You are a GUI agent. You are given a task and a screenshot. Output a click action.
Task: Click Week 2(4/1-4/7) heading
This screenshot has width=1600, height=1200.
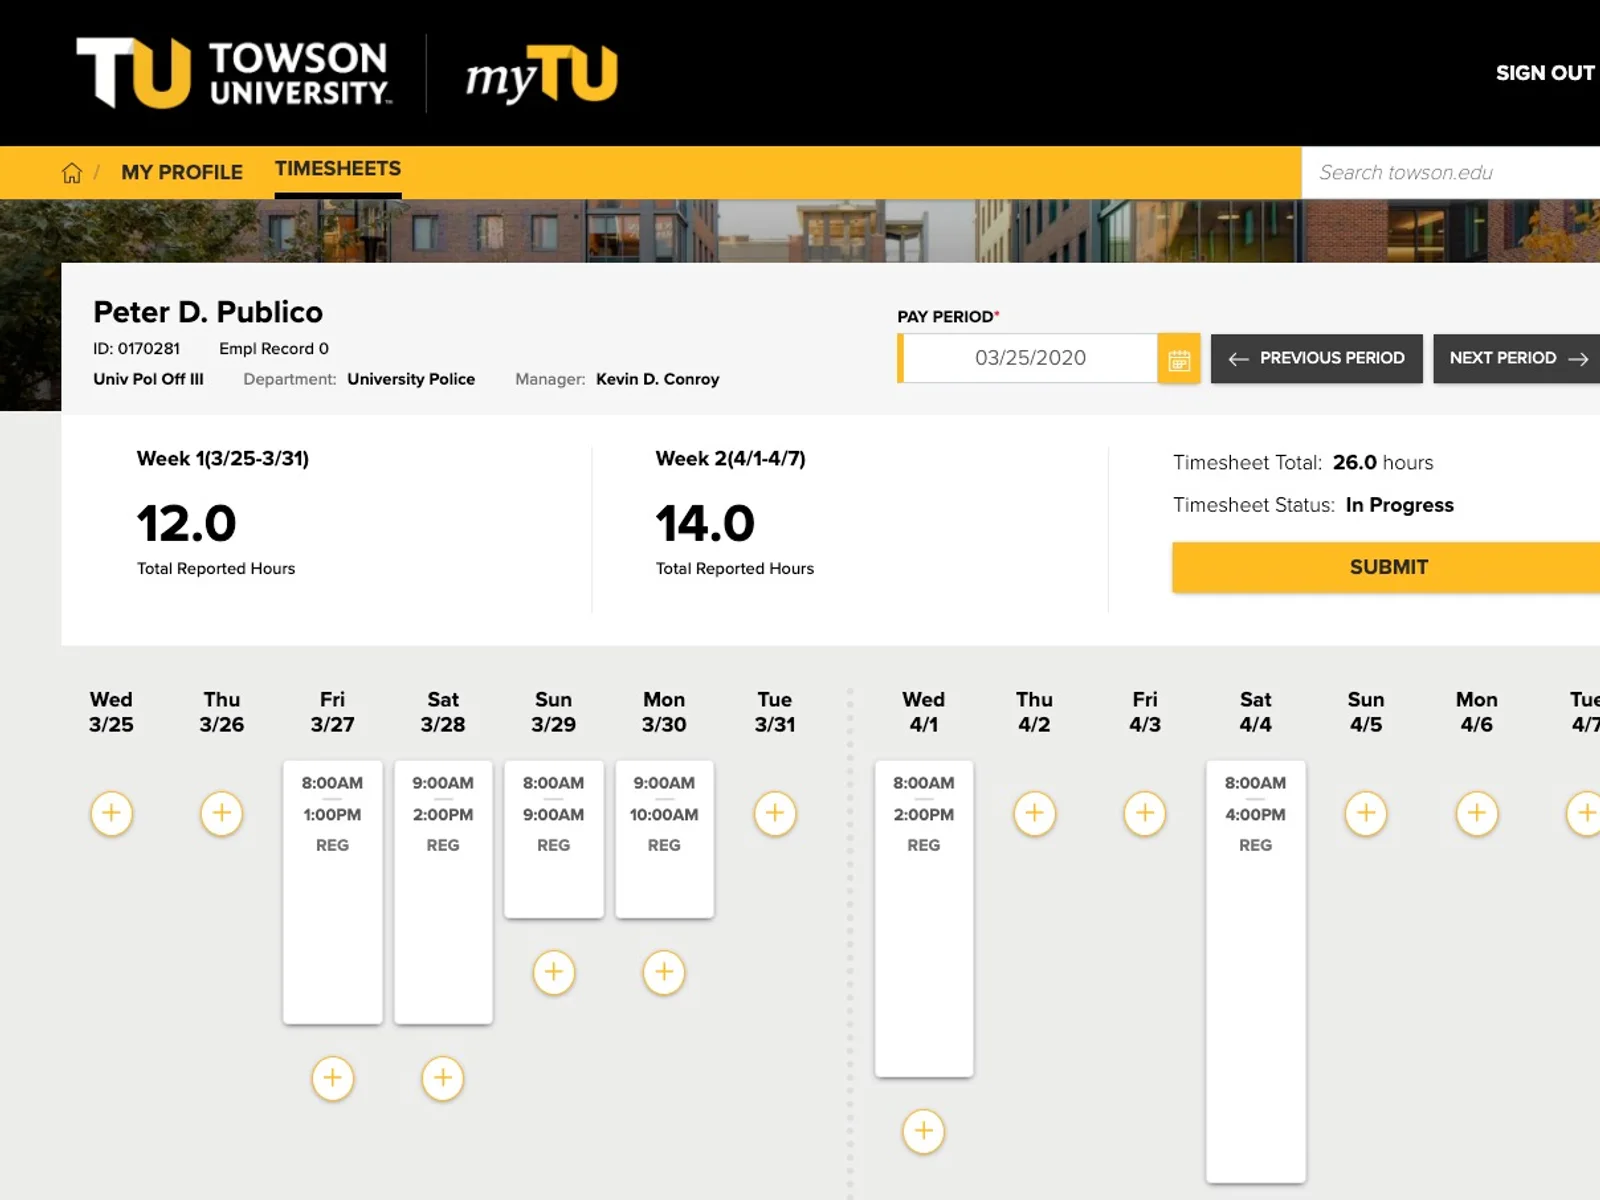731,459
